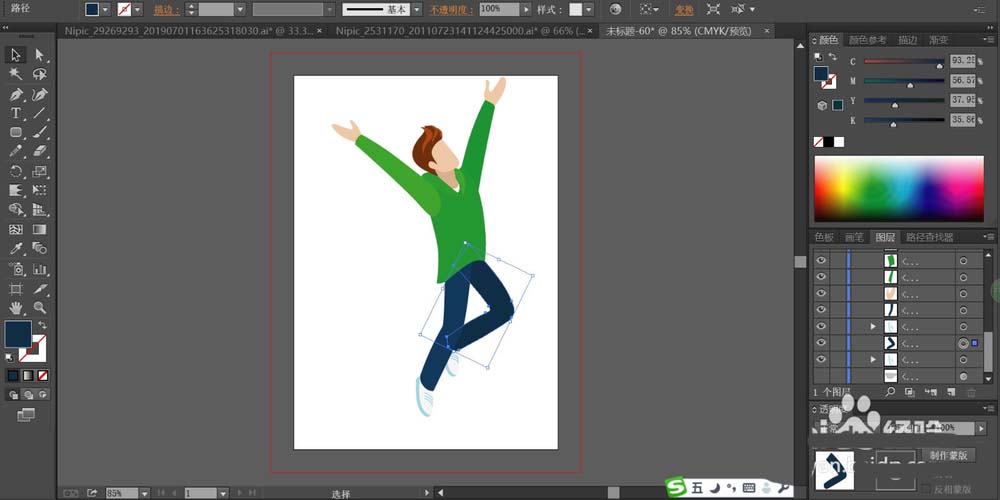Viewport: 1000px width, 500px height.
Task: Select the Rotate tool
Action: pos(16,171)
